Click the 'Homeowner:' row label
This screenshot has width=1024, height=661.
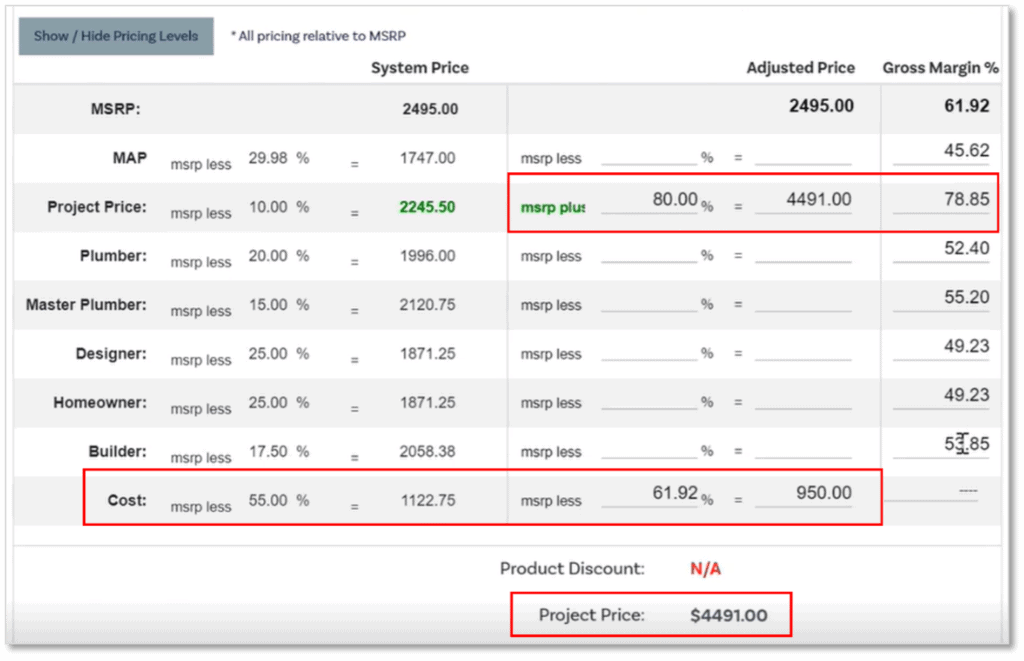point(100,403)
